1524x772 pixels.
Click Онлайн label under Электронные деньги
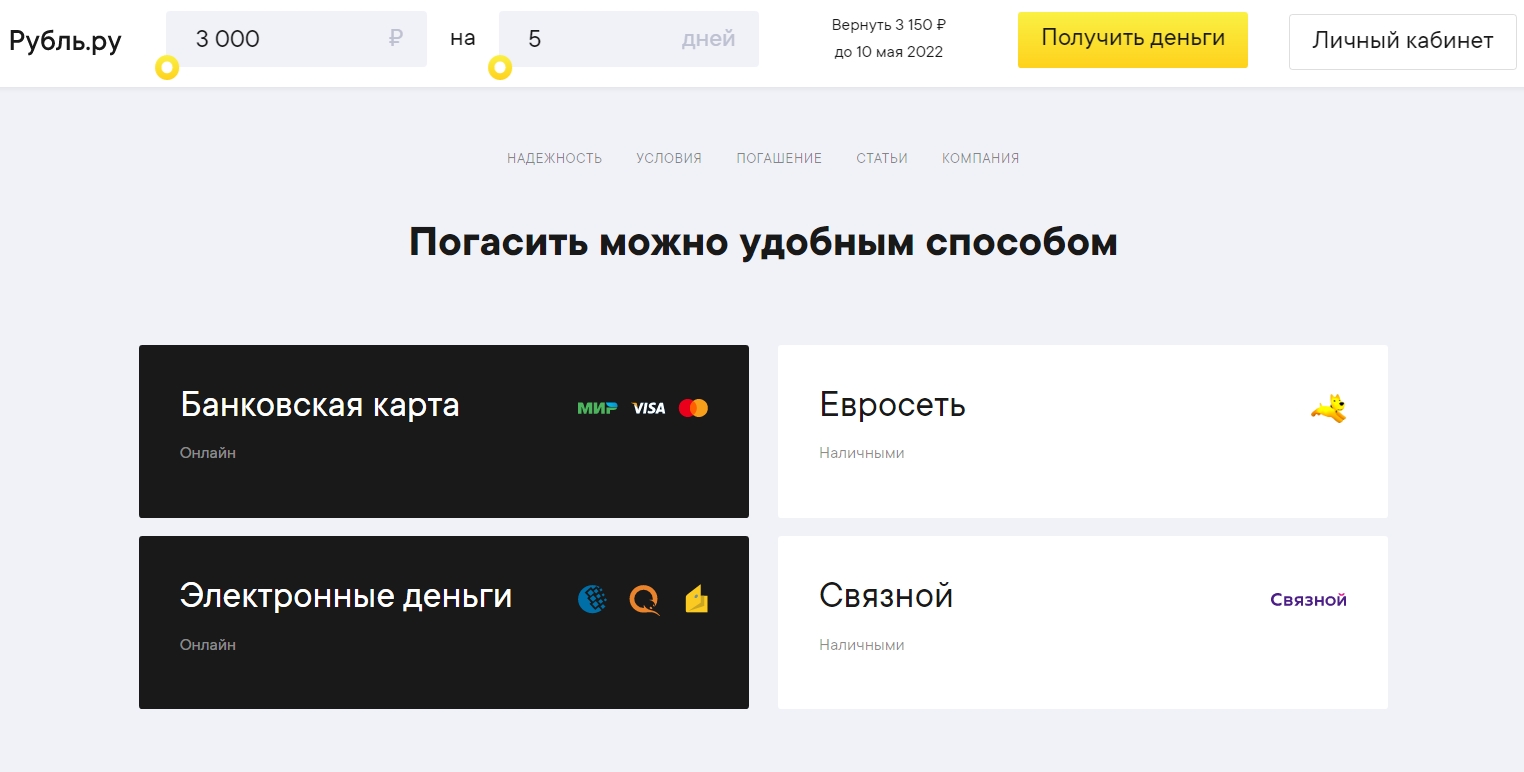pyautogui.click(x=208, y=645)
